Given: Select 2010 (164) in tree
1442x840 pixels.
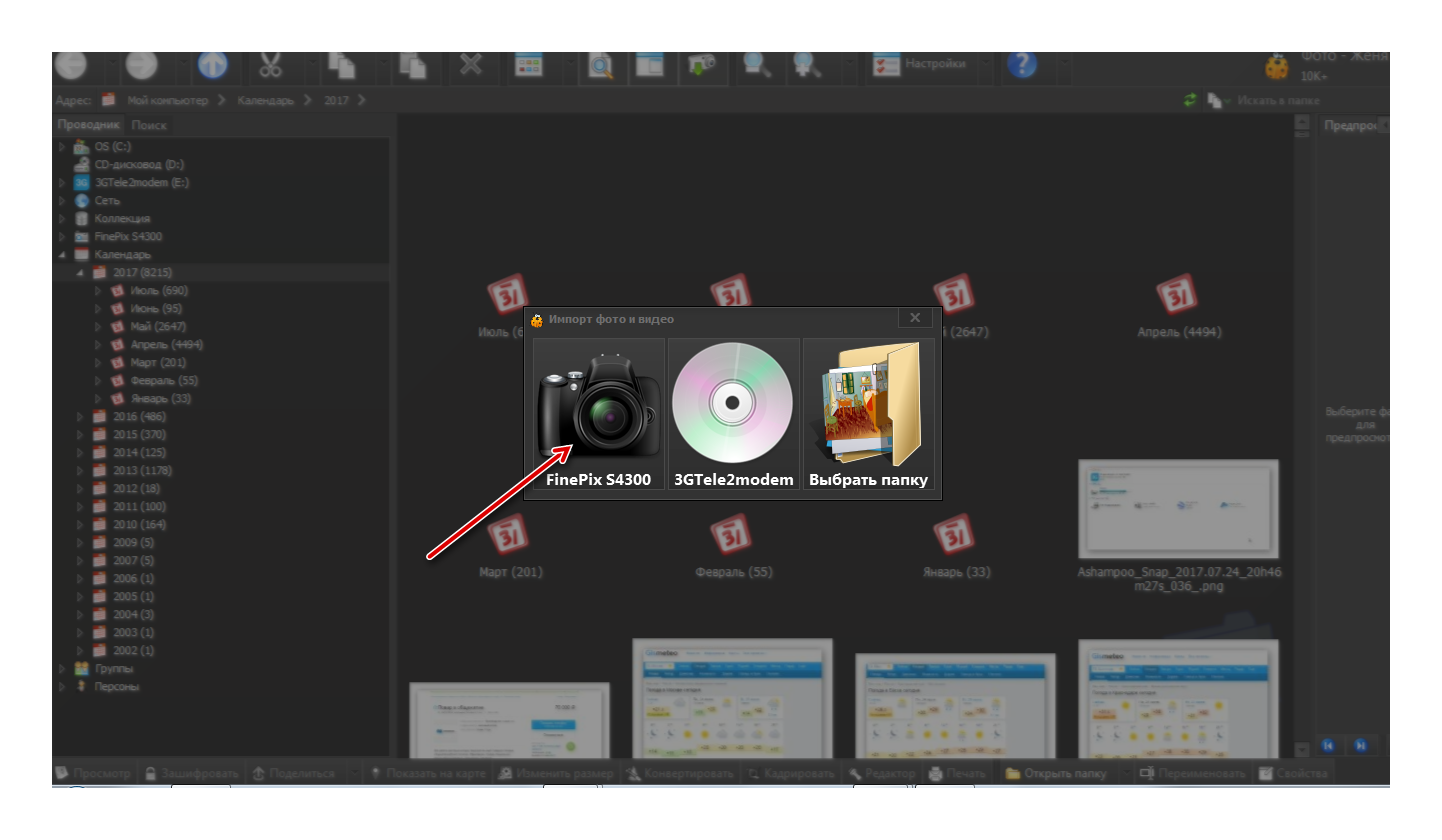Looking at the screenshot, I should [139, 525].
